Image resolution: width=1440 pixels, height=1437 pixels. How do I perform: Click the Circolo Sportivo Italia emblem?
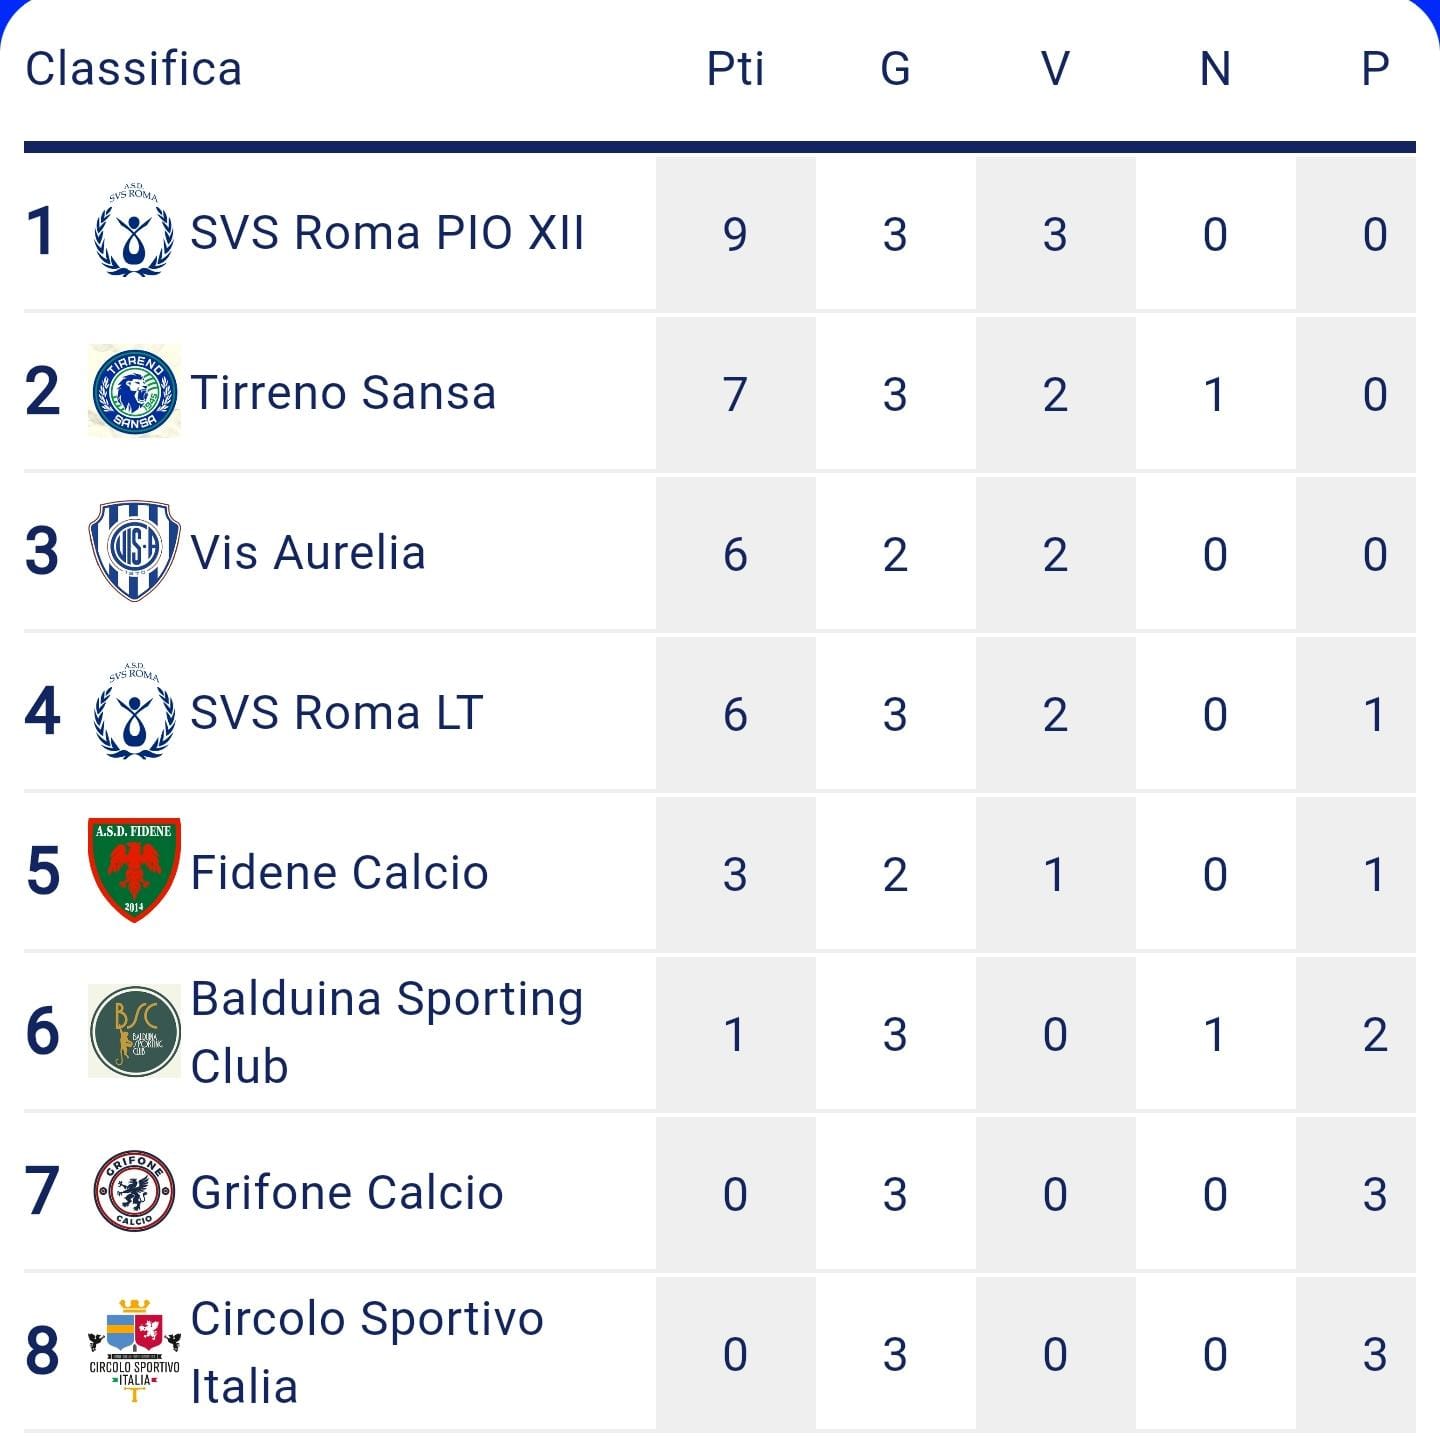(135, 1351)
